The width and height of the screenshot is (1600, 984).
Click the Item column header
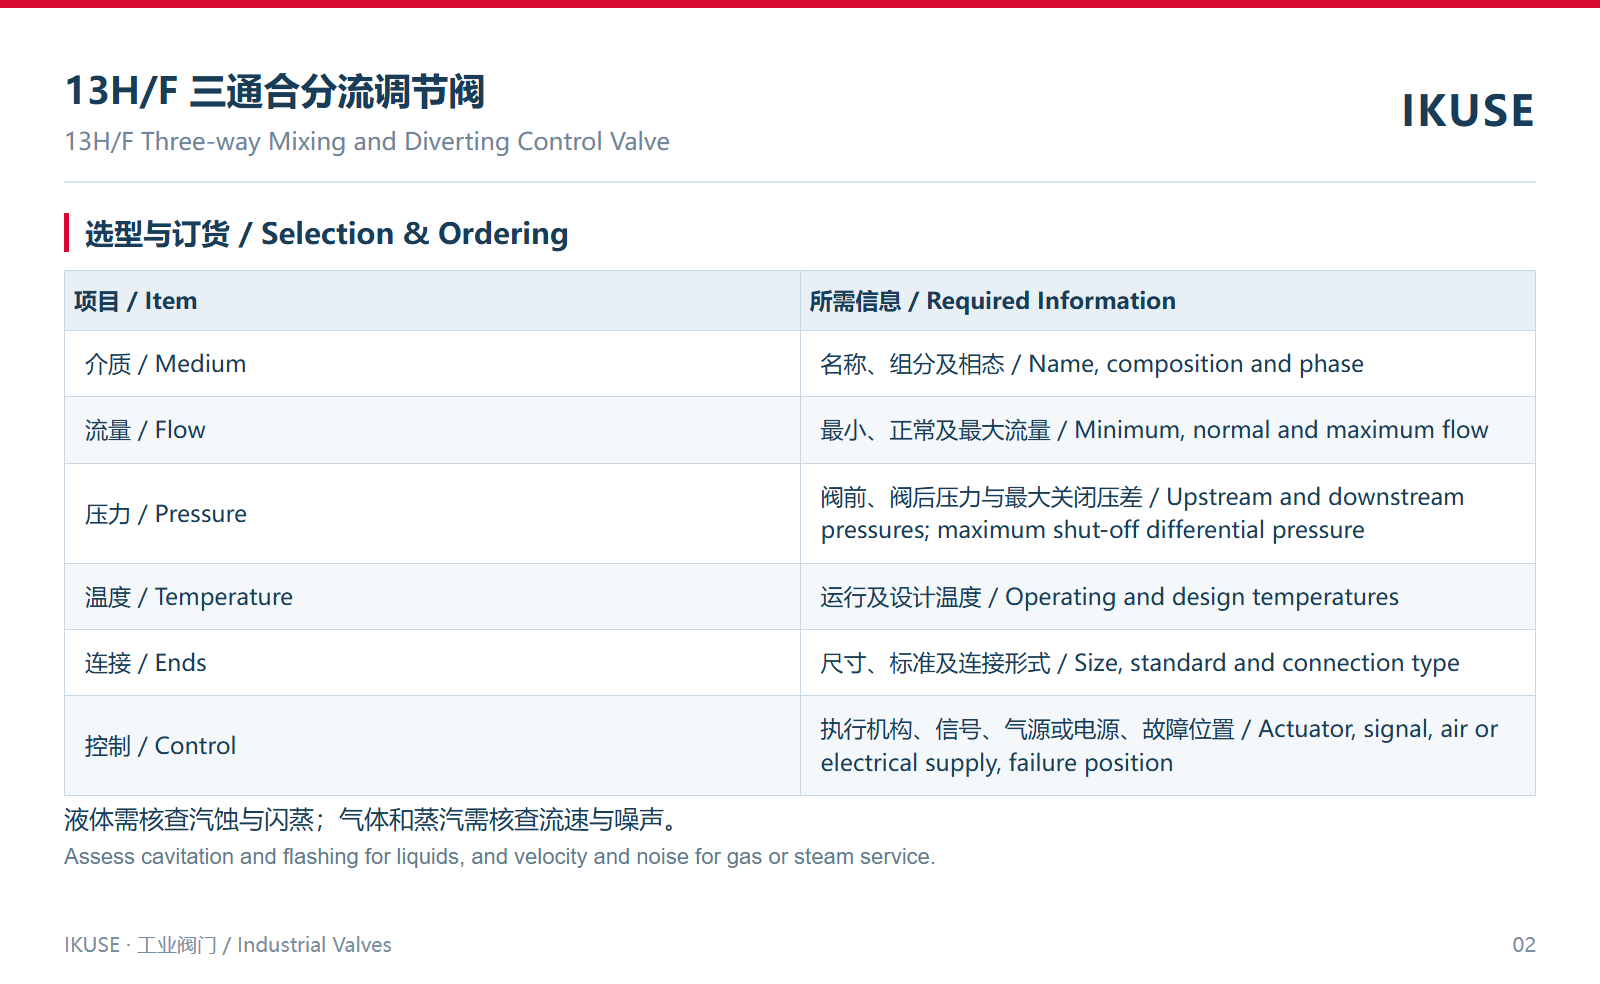tap(432, 300)
